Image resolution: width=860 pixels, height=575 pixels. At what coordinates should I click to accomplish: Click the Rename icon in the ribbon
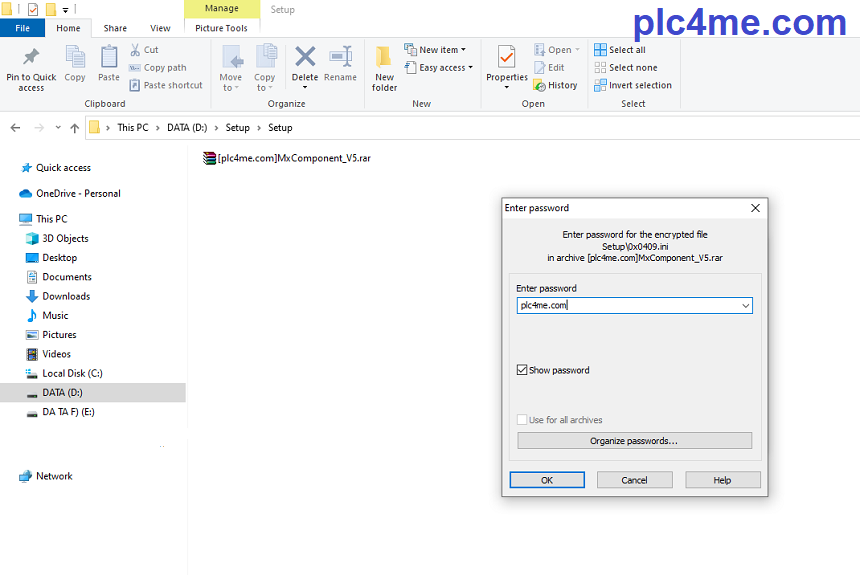pos(340,58)
